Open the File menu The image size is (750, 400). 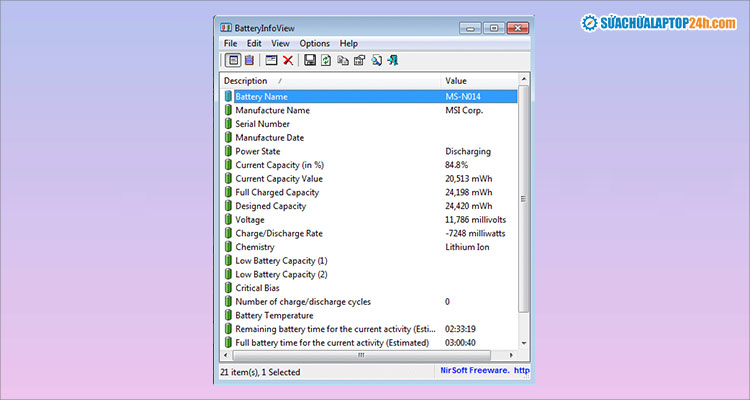[230, 44]
